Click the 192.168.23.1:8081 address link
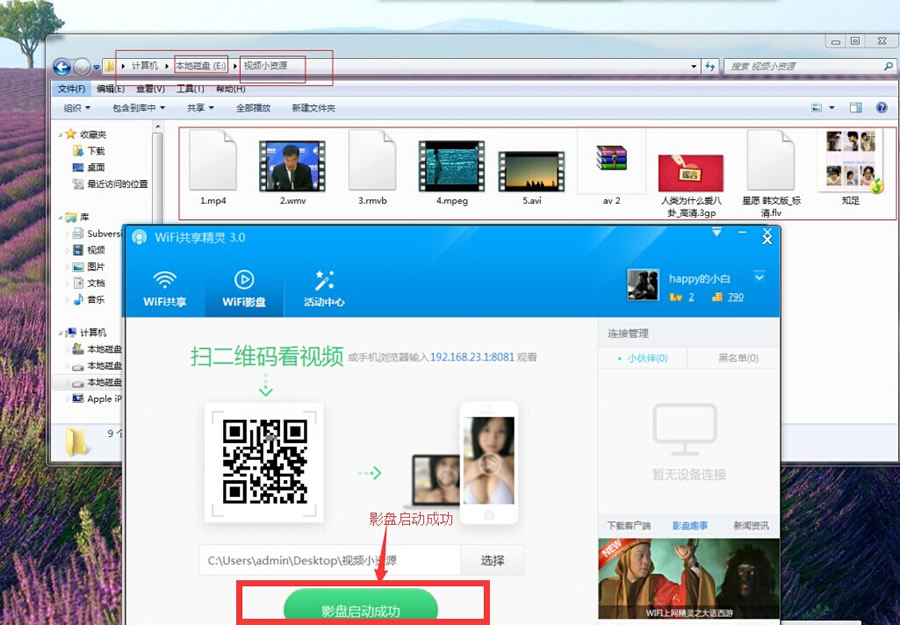900x625 pixels. pyautogui.click(x=472, y=357)
